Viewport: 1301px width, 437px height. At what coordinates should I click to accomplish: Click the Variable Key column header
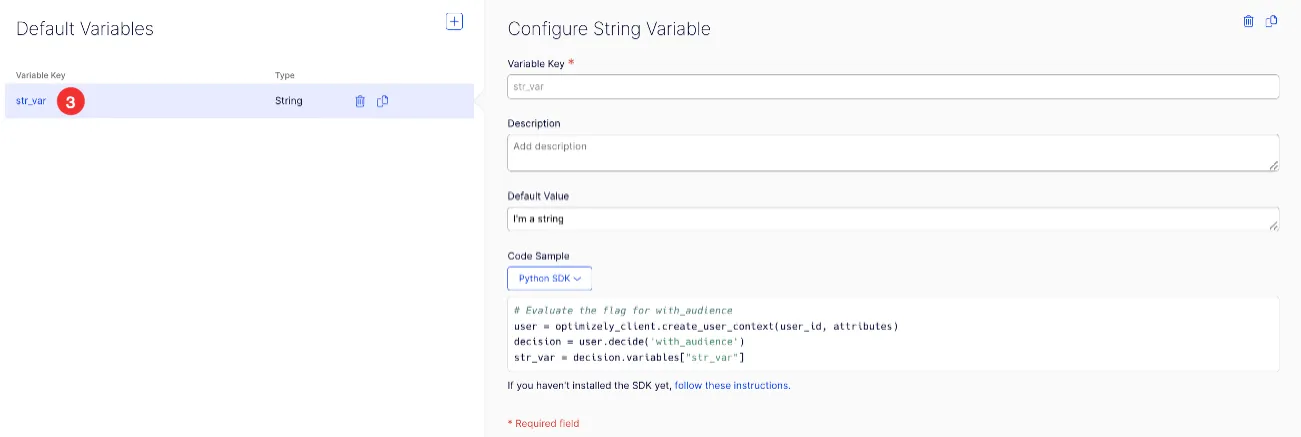(x=40, y=75)
